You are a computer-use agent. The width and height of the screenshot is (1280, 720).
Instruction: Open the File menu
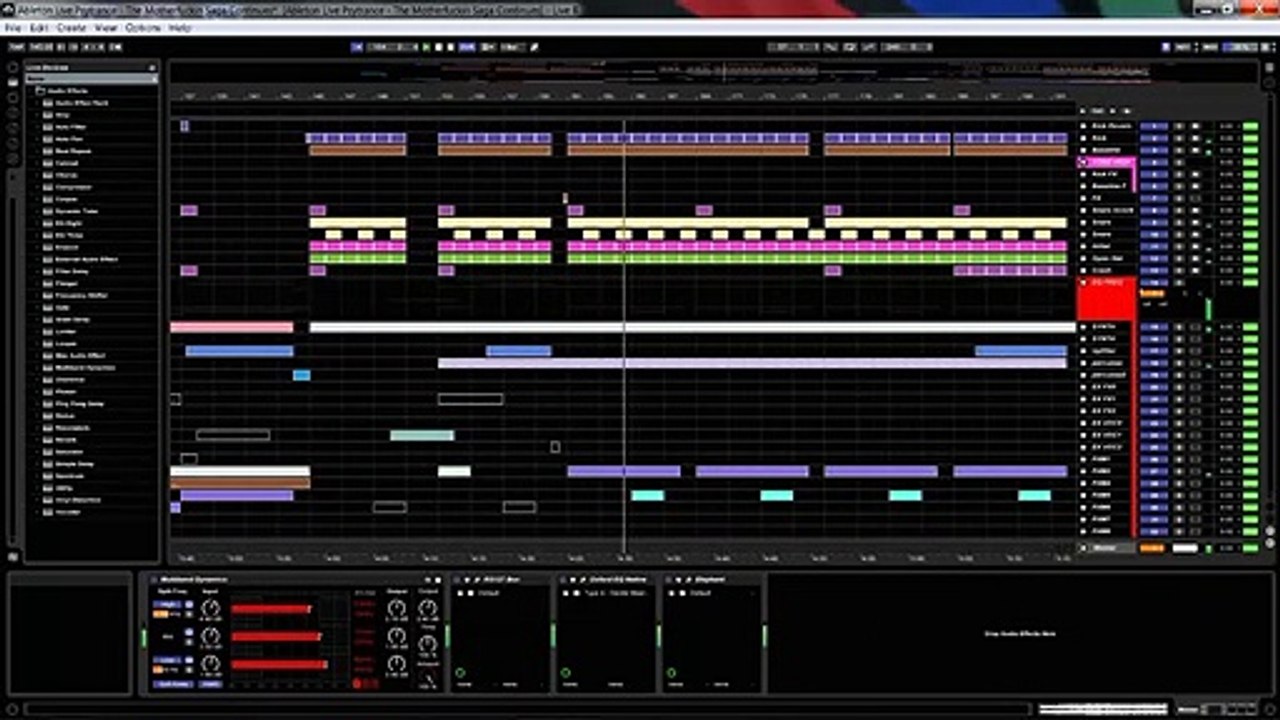pyautogui.click(x=12, y=28)
